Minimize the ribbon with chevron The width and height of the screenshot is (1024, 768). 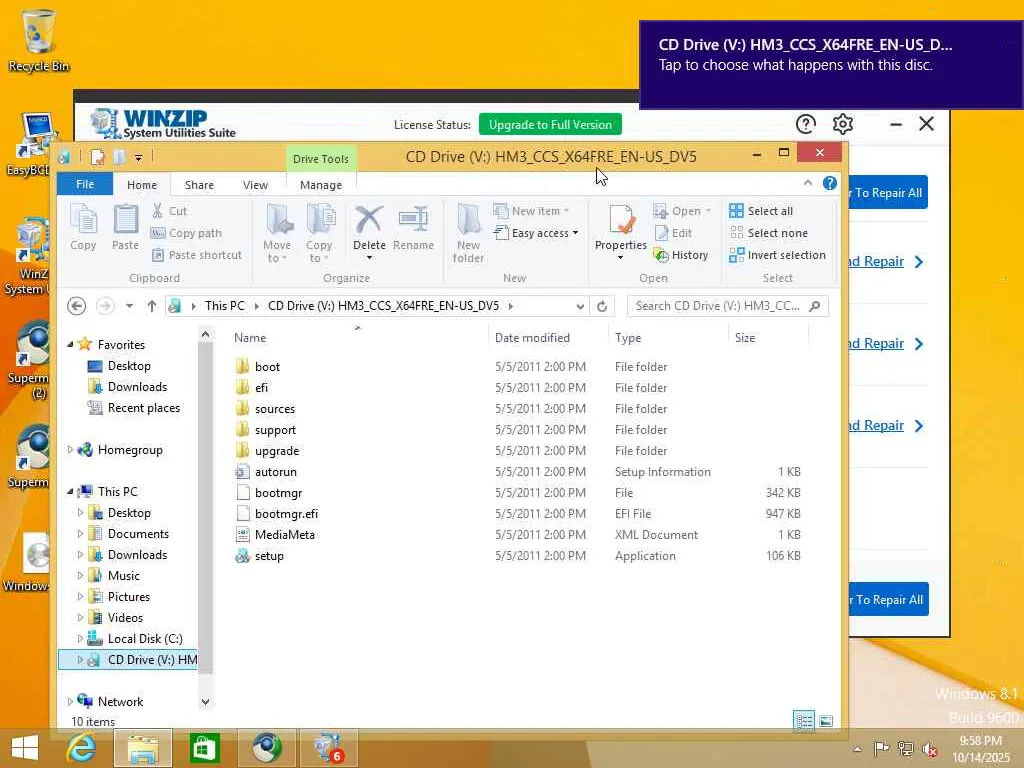coord(808,184)
